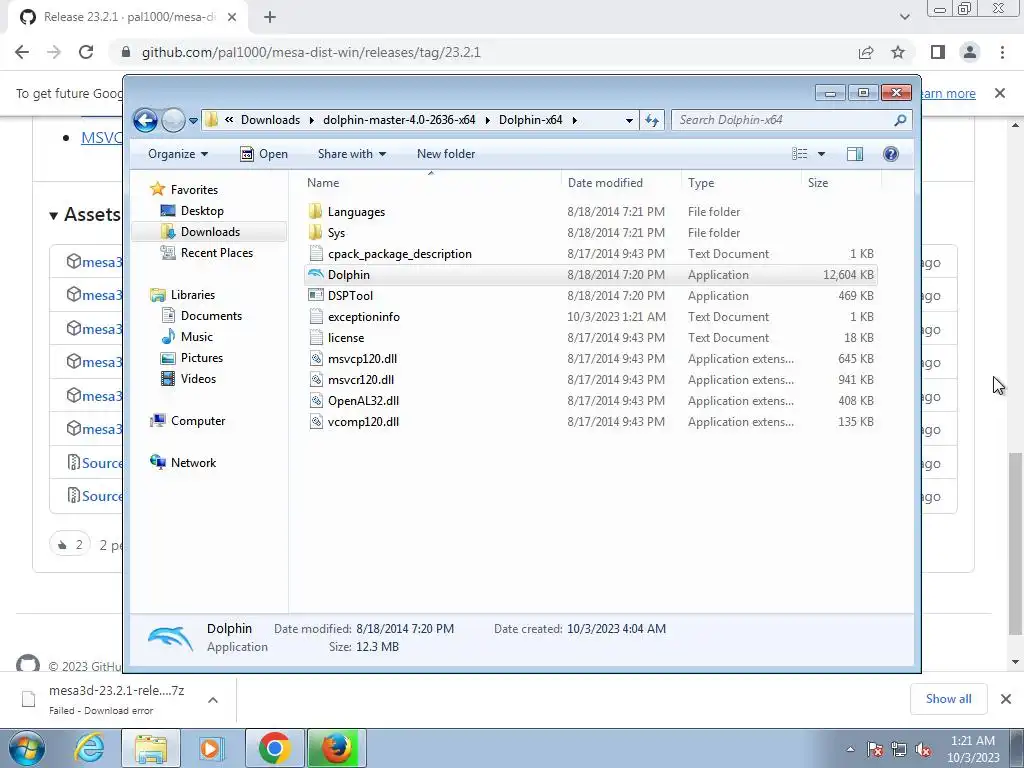1024x768 pixels.
Task: Open a new Chrome tab
Action: 270,17
